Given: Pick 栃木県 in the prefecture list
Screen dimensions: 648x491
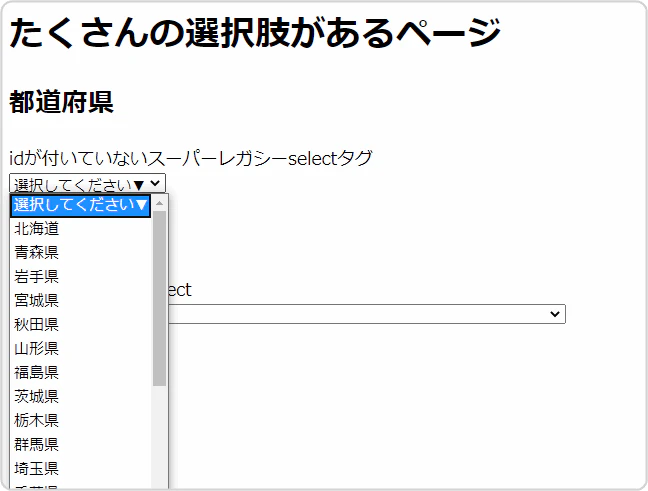Looking at the screenshot, I should 81,420.
